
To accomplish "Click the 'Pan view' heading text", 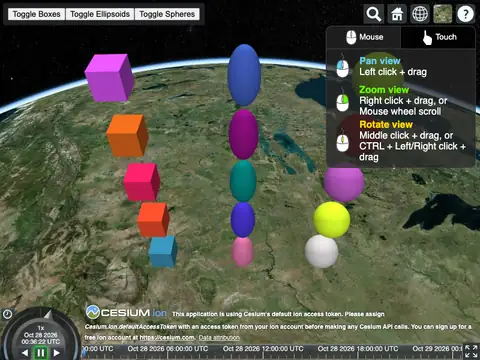I will tap(380, 61).
